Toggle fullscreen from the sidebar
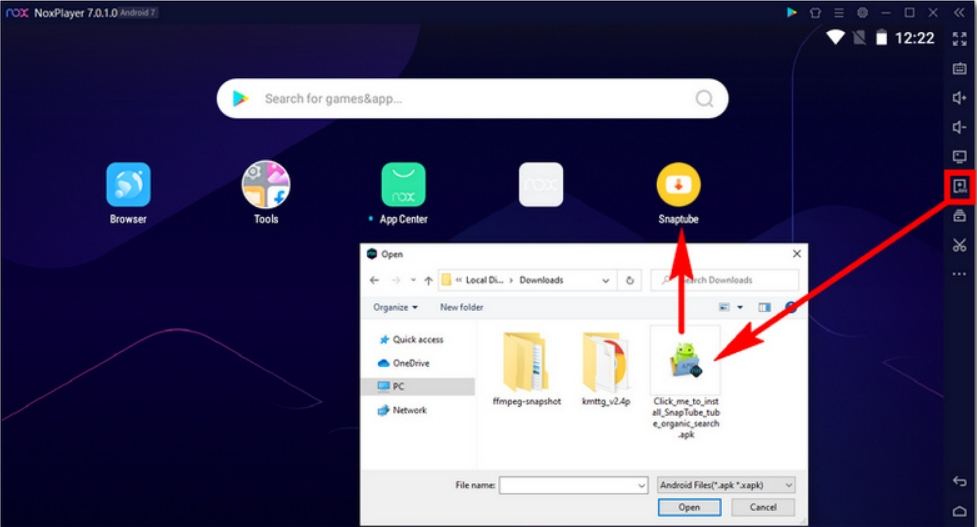 click(x=960, y=39)
